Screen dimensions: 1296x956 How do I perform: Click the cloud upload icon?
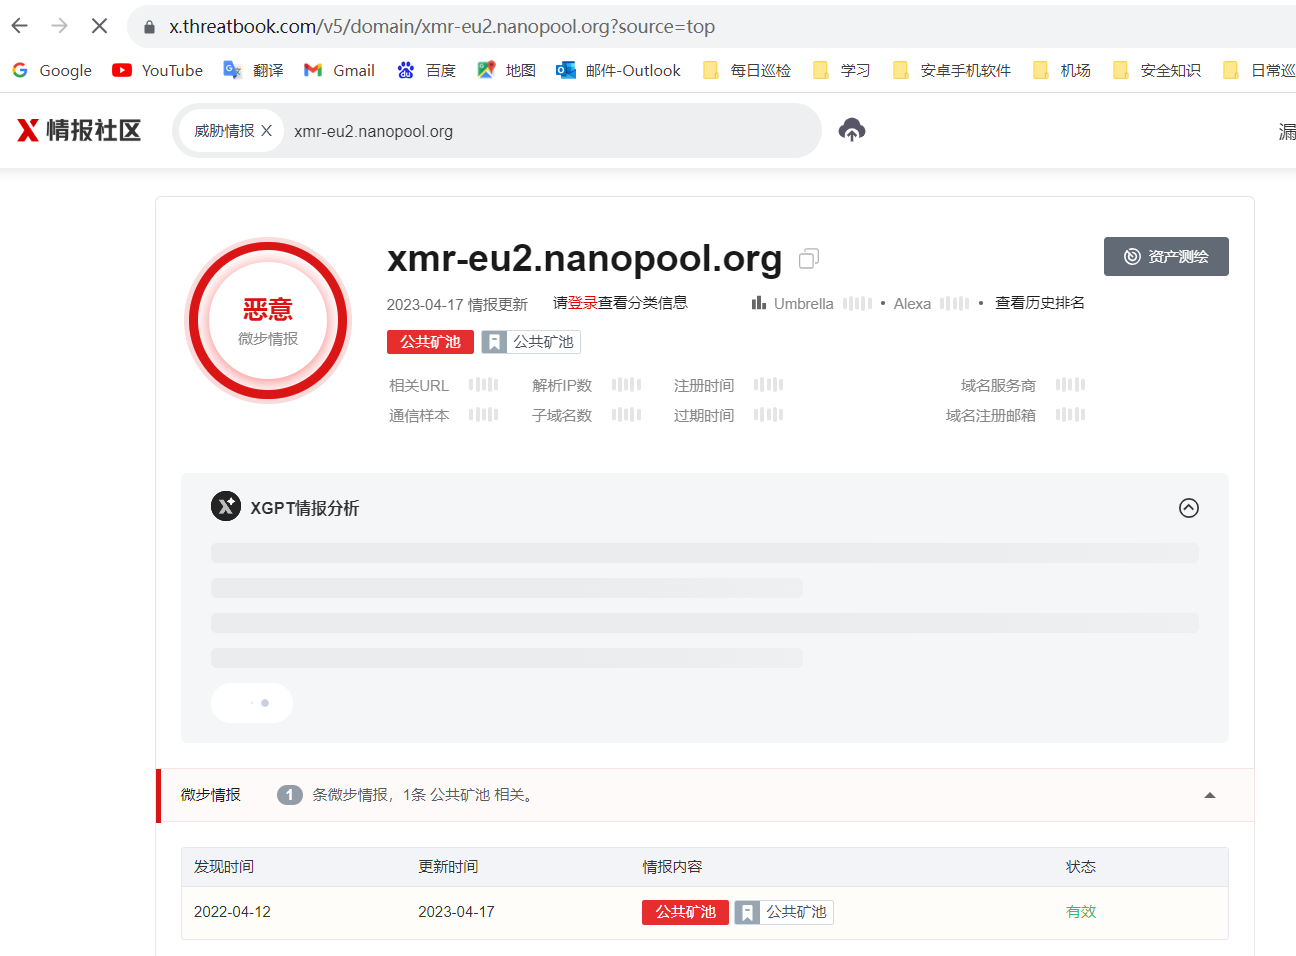(852, 129)
